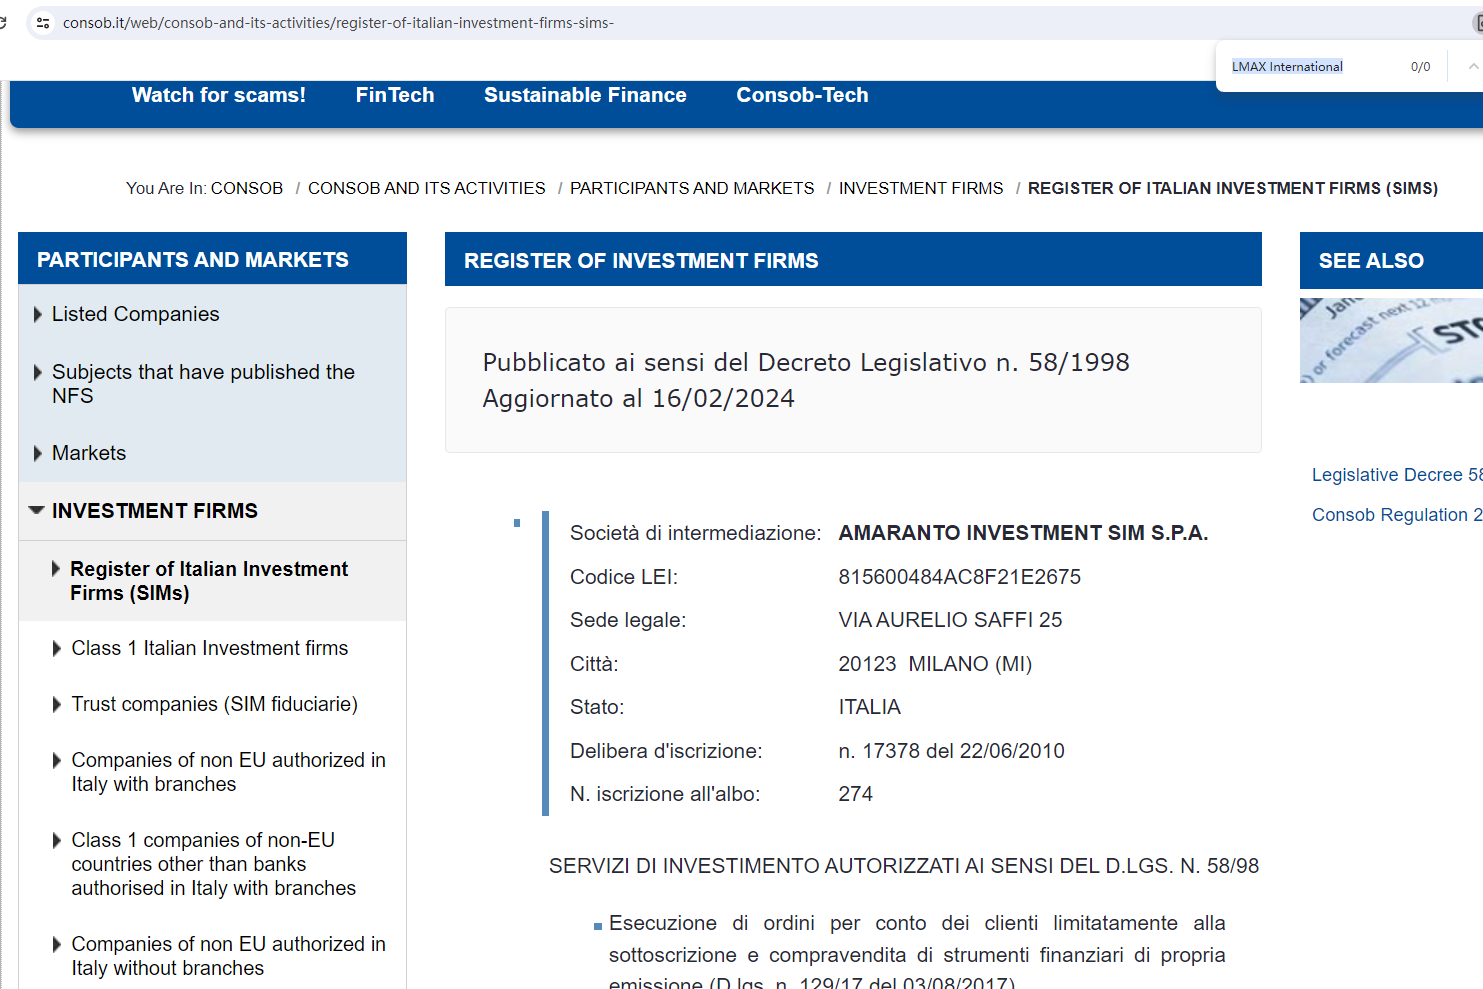Image resolution: width=1483 pixels, height=989 pixels.
Task: Open the Consob Regulation link
Action: tap(1395, 515)
